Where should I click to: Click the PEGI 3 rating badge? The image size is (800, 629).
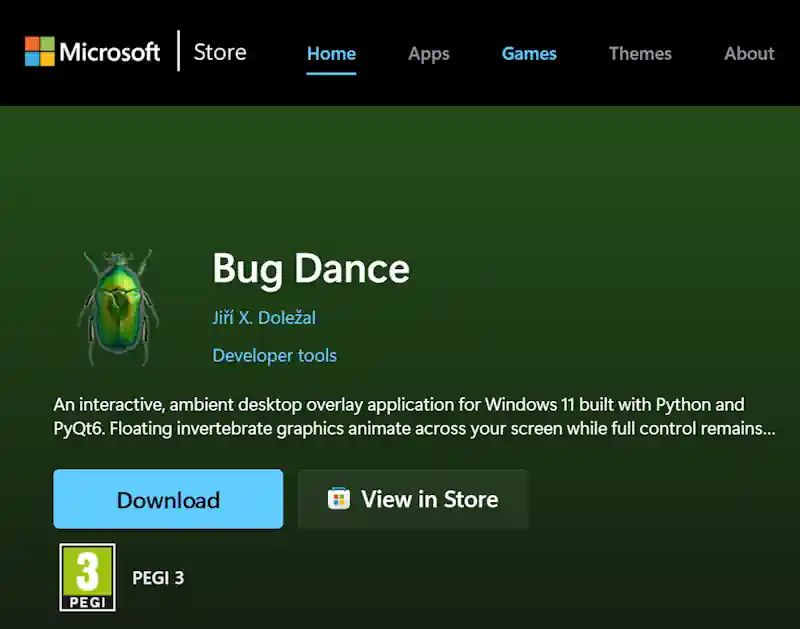click(87, 577)
